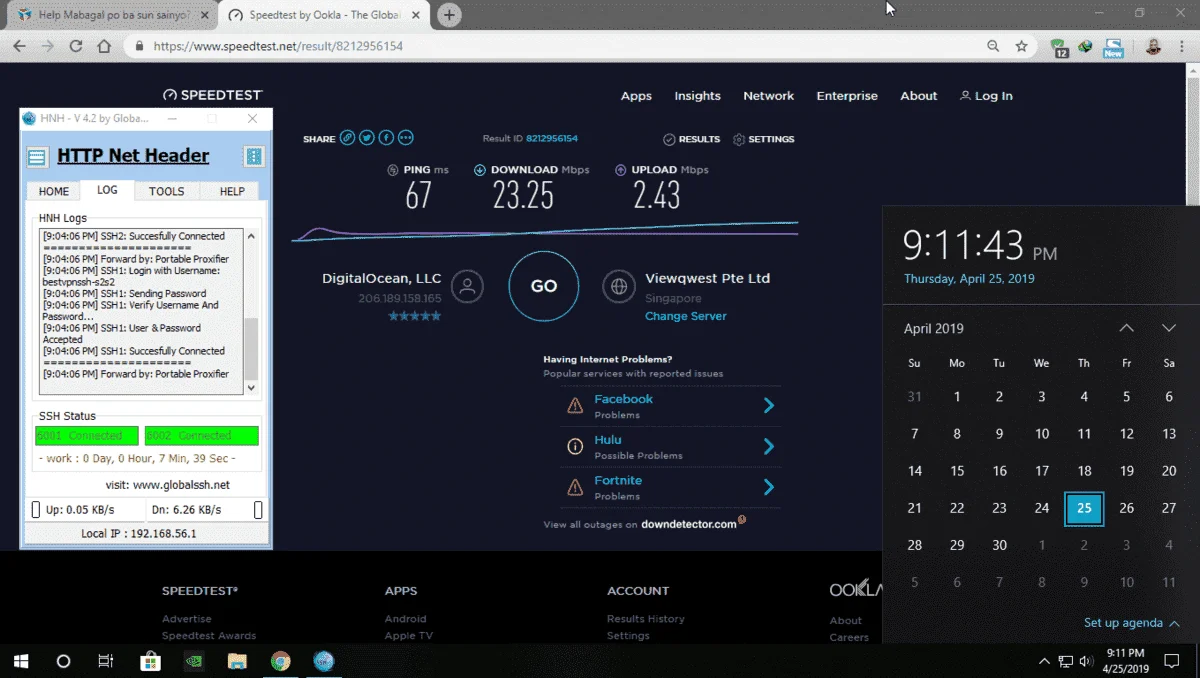Share result via link icon
The height and width of the screenshot is (678, 1200).
[347, 138]
